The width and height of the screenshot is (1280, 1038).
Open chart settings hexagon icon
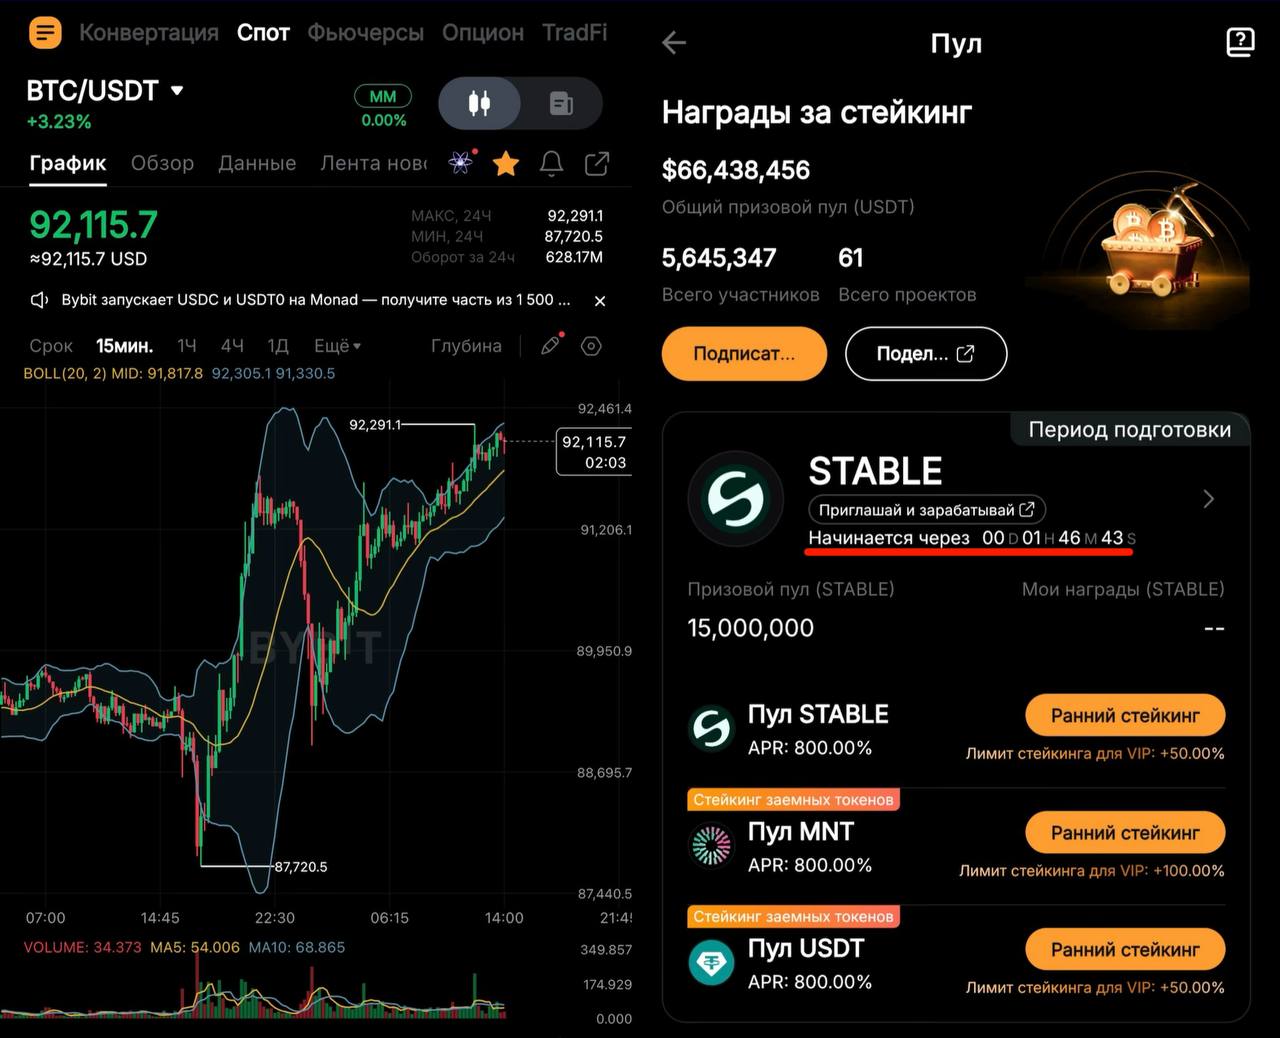point(591,346)
